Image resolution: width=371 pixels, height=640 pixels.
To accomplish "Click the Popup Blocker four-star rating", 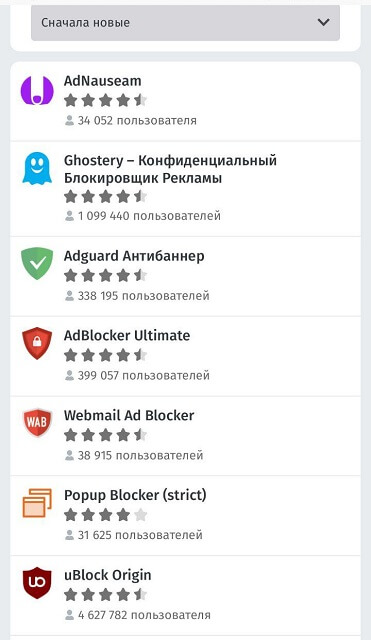I will click(105, 515).
